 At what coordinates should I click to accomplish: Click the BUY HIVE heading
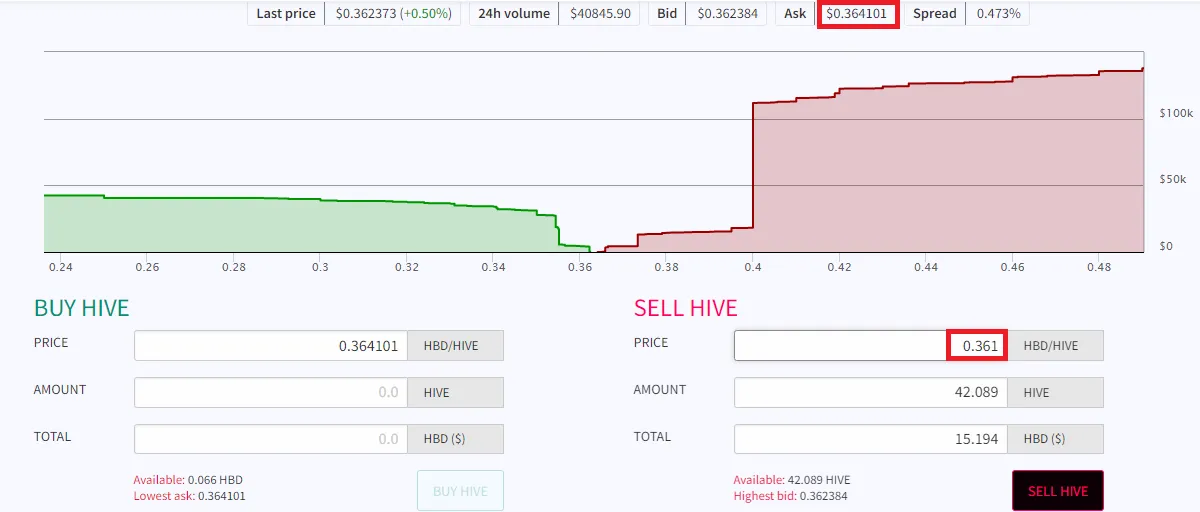tap(82, 308)
